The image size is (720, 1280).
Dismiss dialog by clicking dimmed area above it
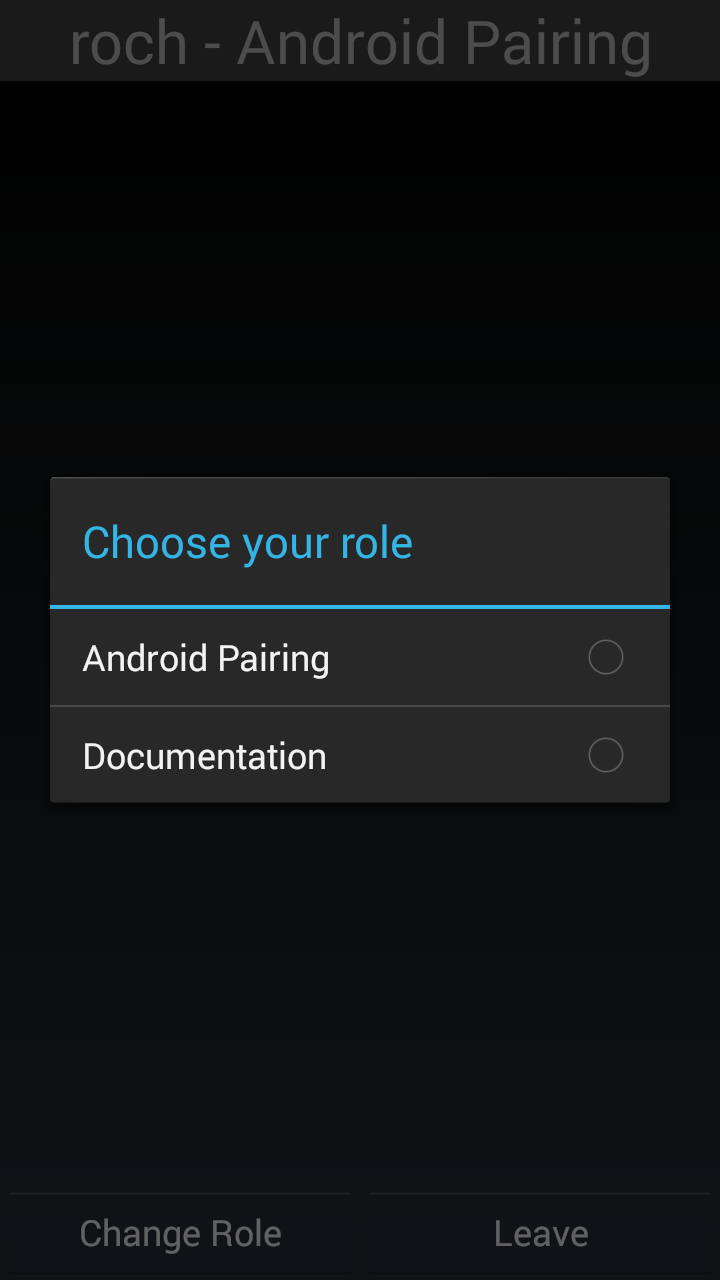click(x=360, y=280)
